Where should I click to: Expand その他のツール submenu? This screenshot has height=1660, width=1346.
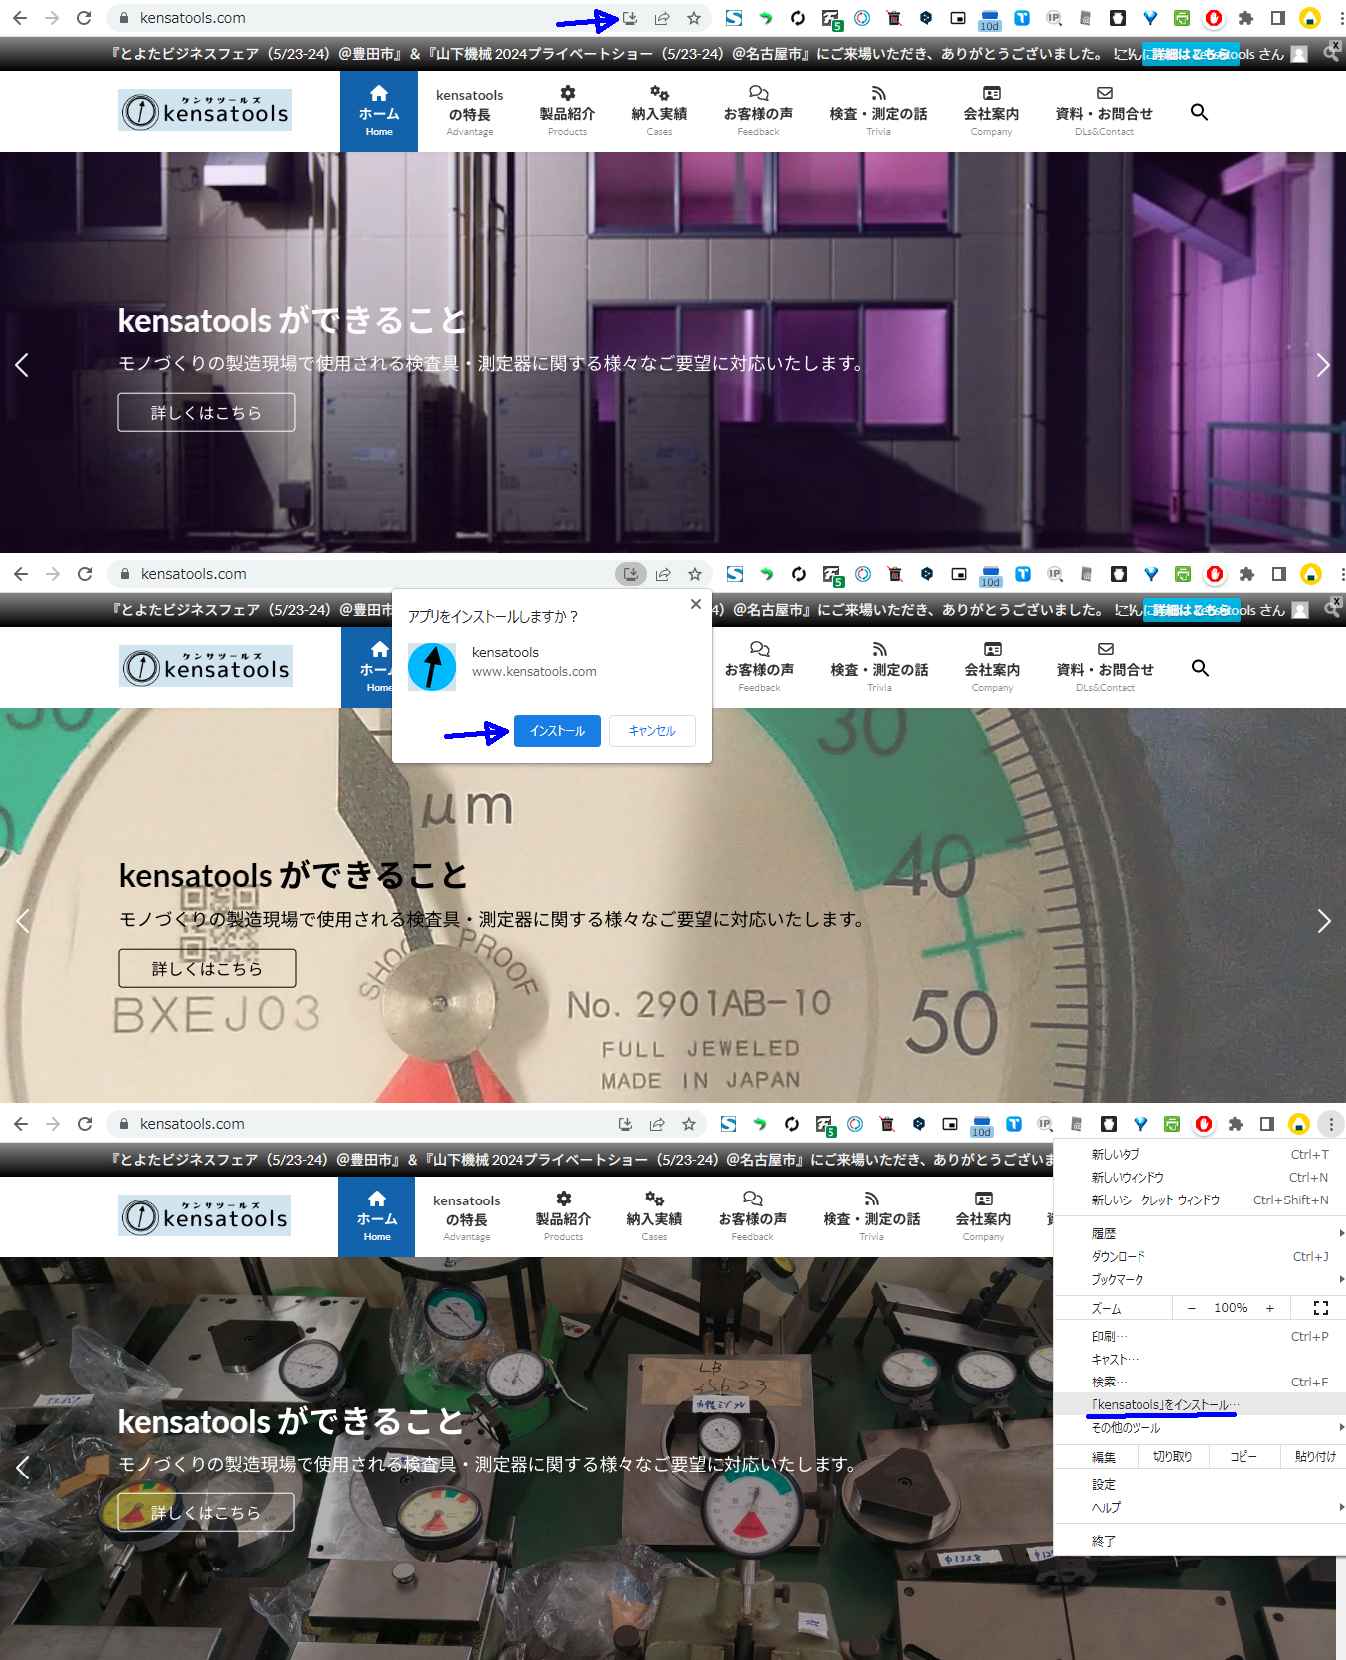point(1126,1428)
